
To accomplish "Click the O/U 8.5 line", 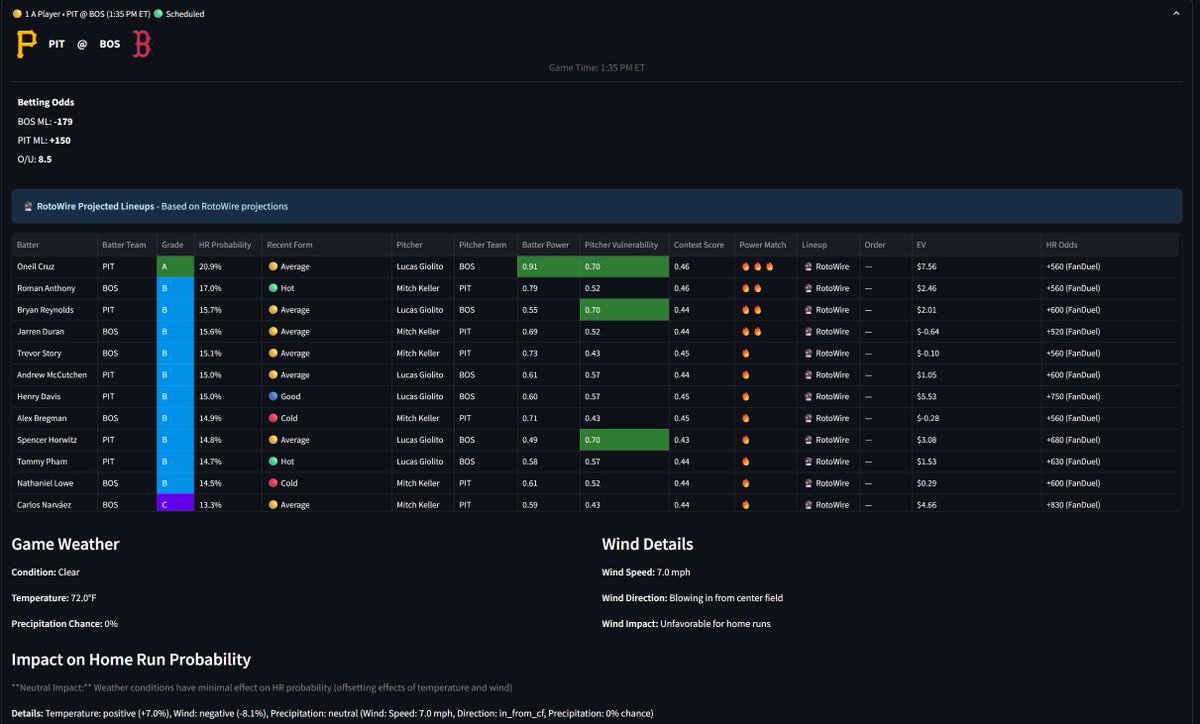I will (34, 159).
